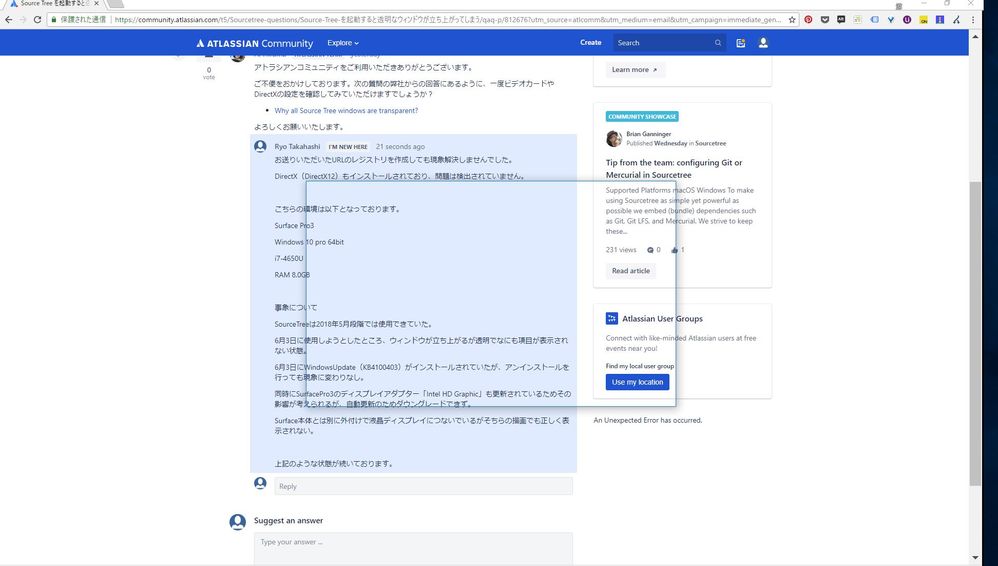Click the 'RAM 8.0GB' line
Screen dimensions: 998x566
pyautogui.click(x=292, y=275)
